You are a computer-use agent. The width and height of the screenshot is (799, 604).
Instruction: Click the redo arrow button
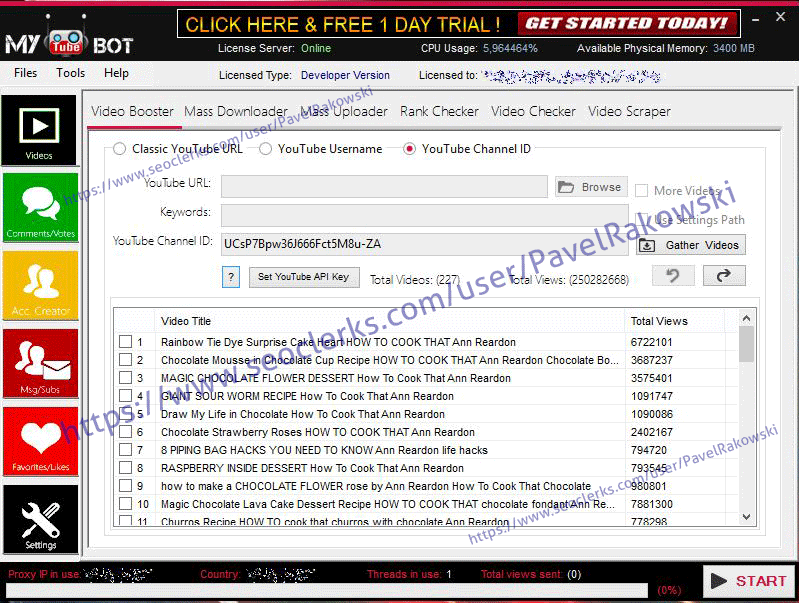(x=724, y=276)
